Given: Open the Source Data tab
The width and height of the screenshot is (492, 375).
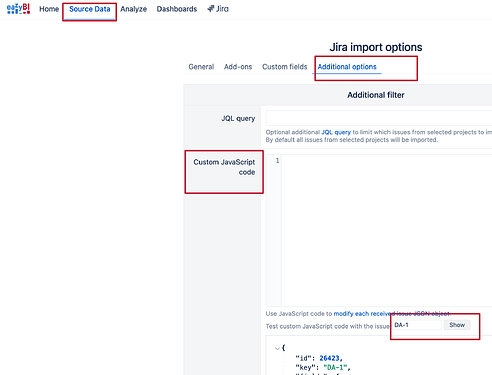Looking at the screenshot, I should click(90, 9).
